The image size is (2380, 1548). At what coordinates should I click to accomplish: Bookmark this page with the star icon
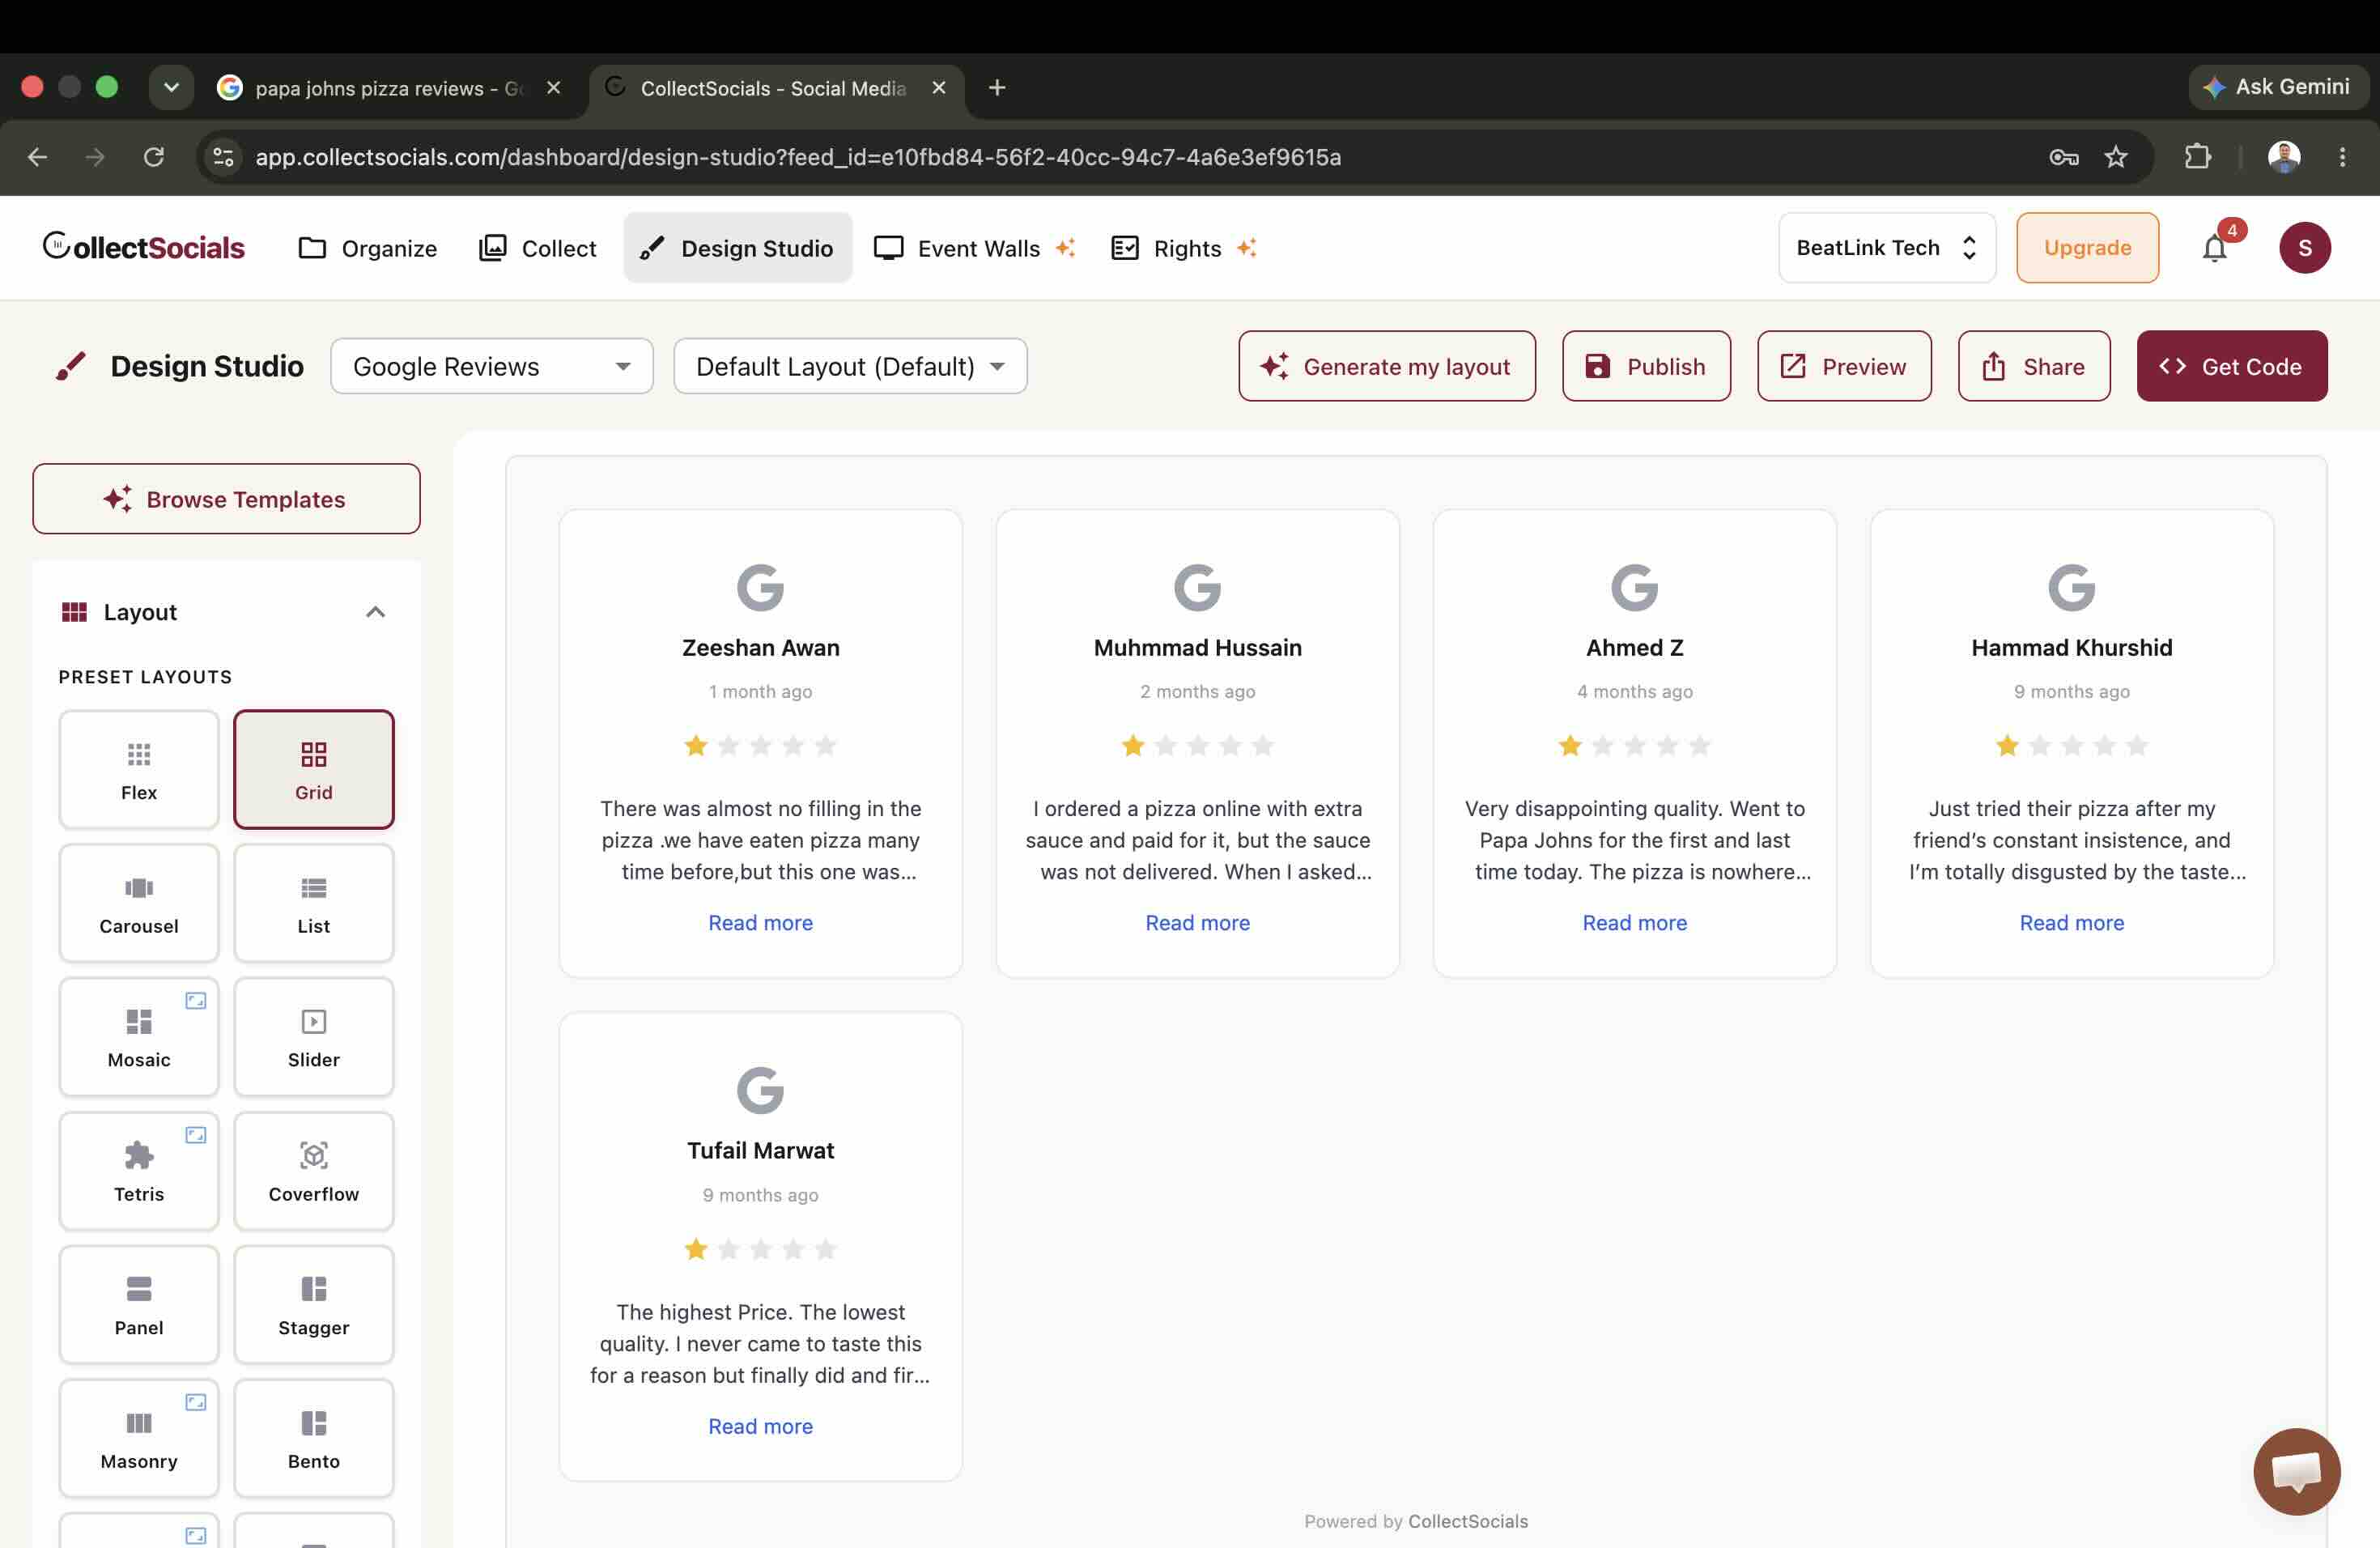[2116, 157]
